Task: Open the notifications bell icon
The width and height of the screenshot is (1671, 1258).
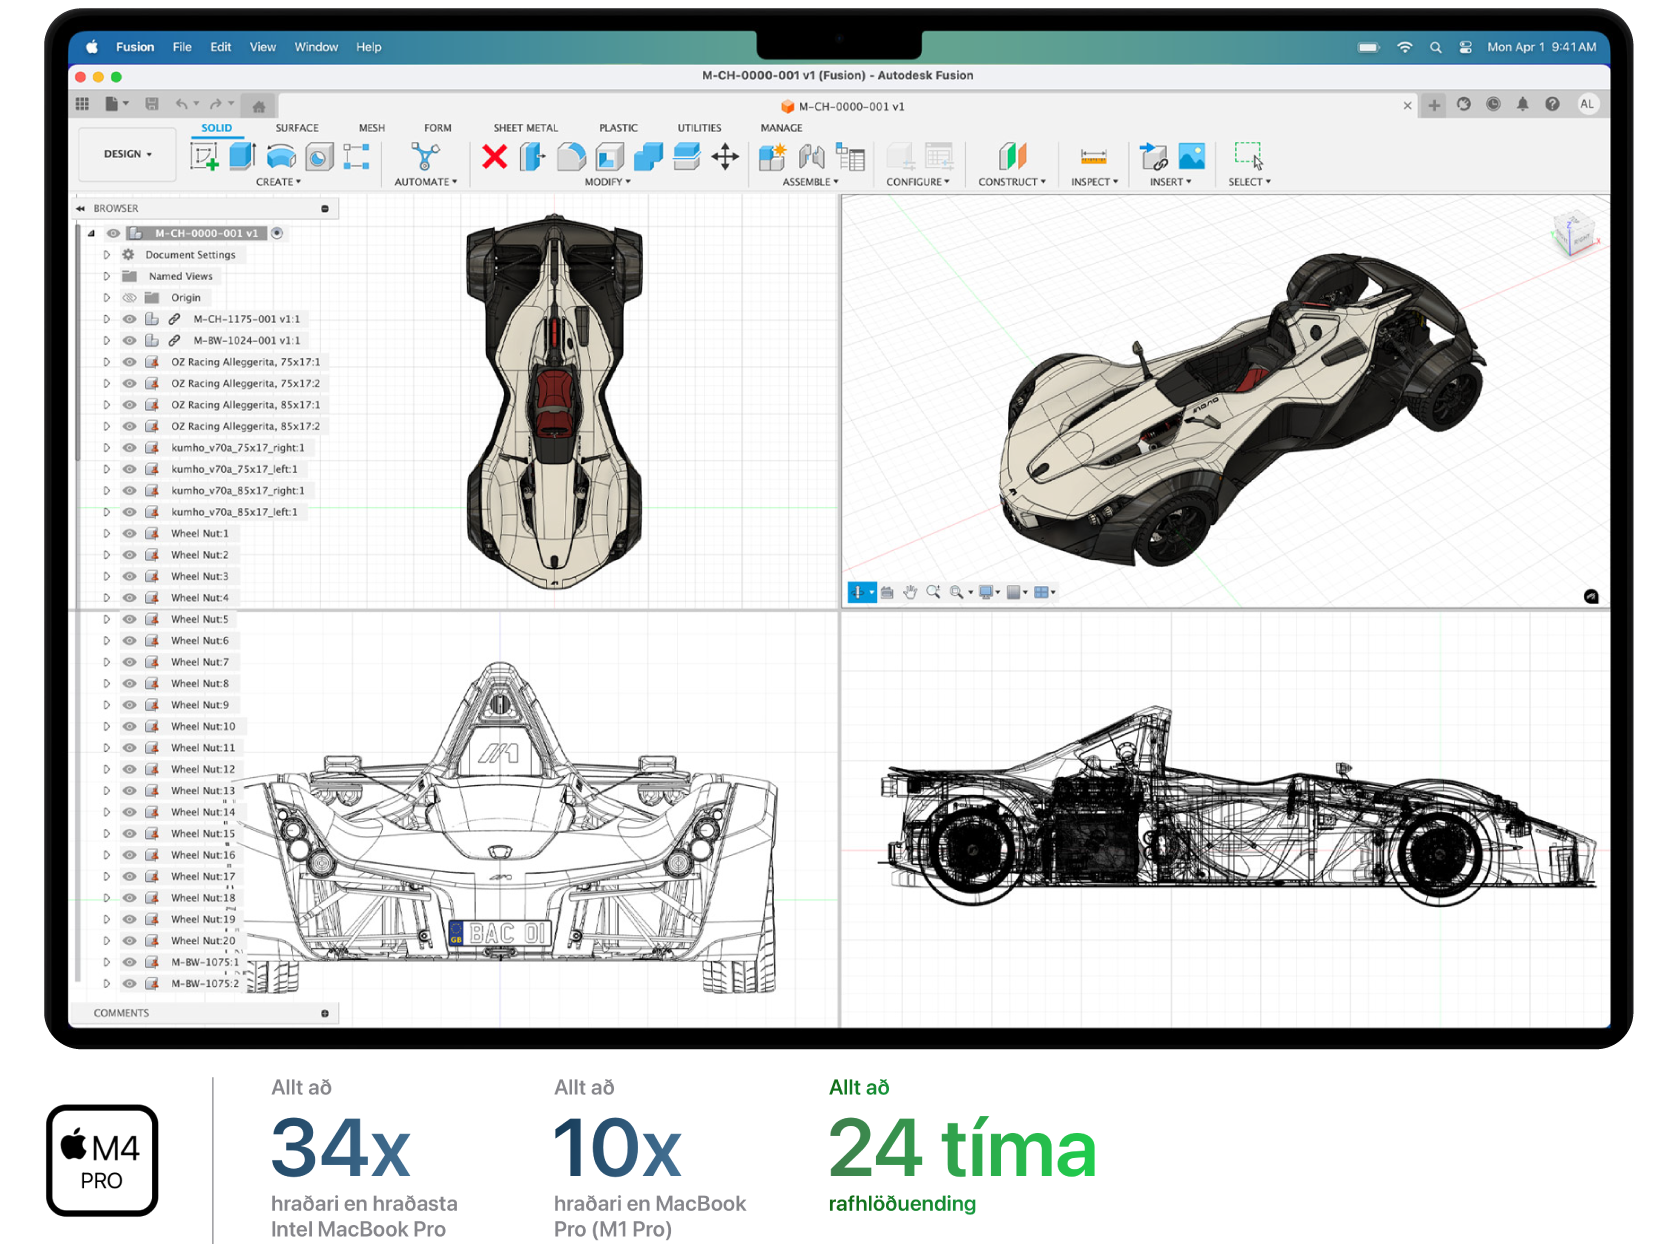Action: (x=1522, y=104)
